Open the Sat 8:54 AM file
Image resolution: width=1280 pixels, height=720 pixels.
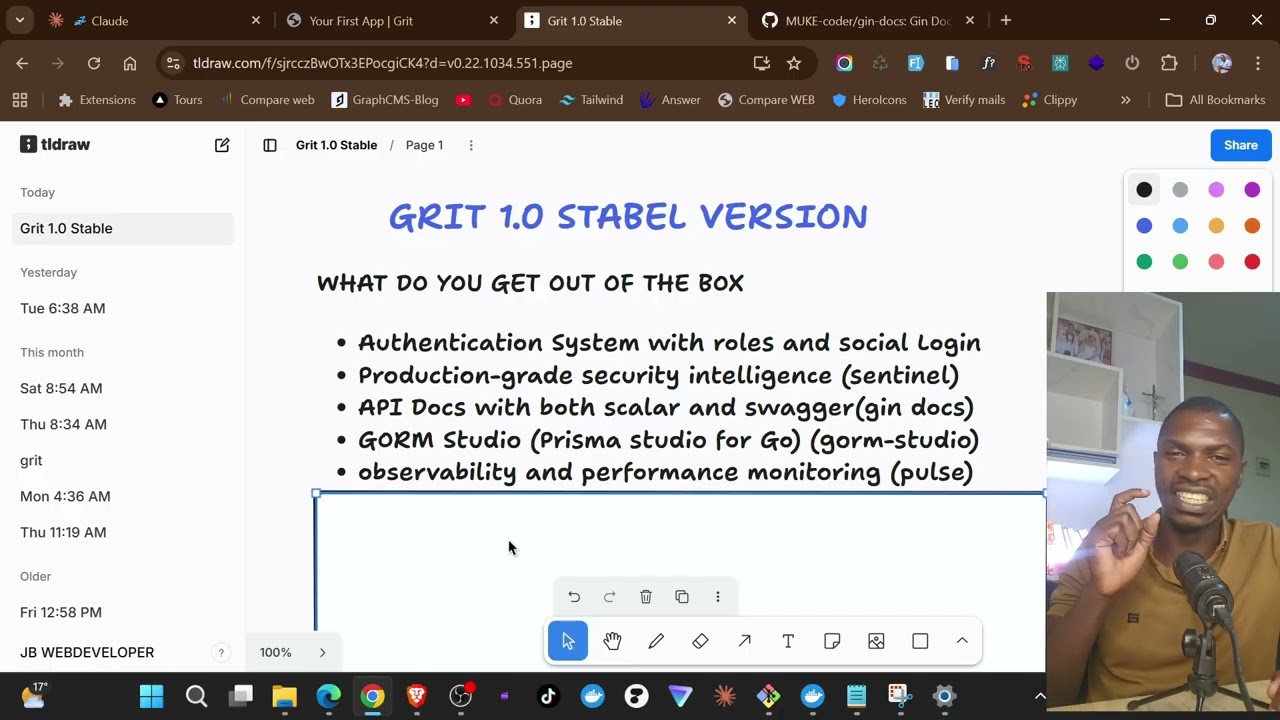[x=122, y=388]
